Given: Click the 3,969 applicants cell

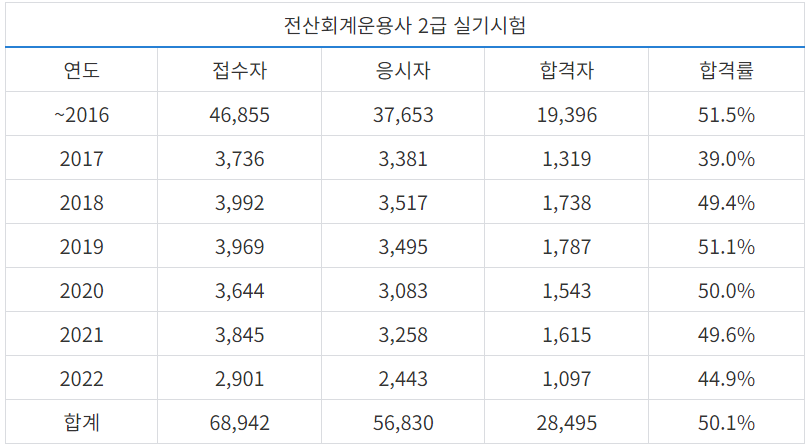Looking at the screenshot, I should [240, 247].
